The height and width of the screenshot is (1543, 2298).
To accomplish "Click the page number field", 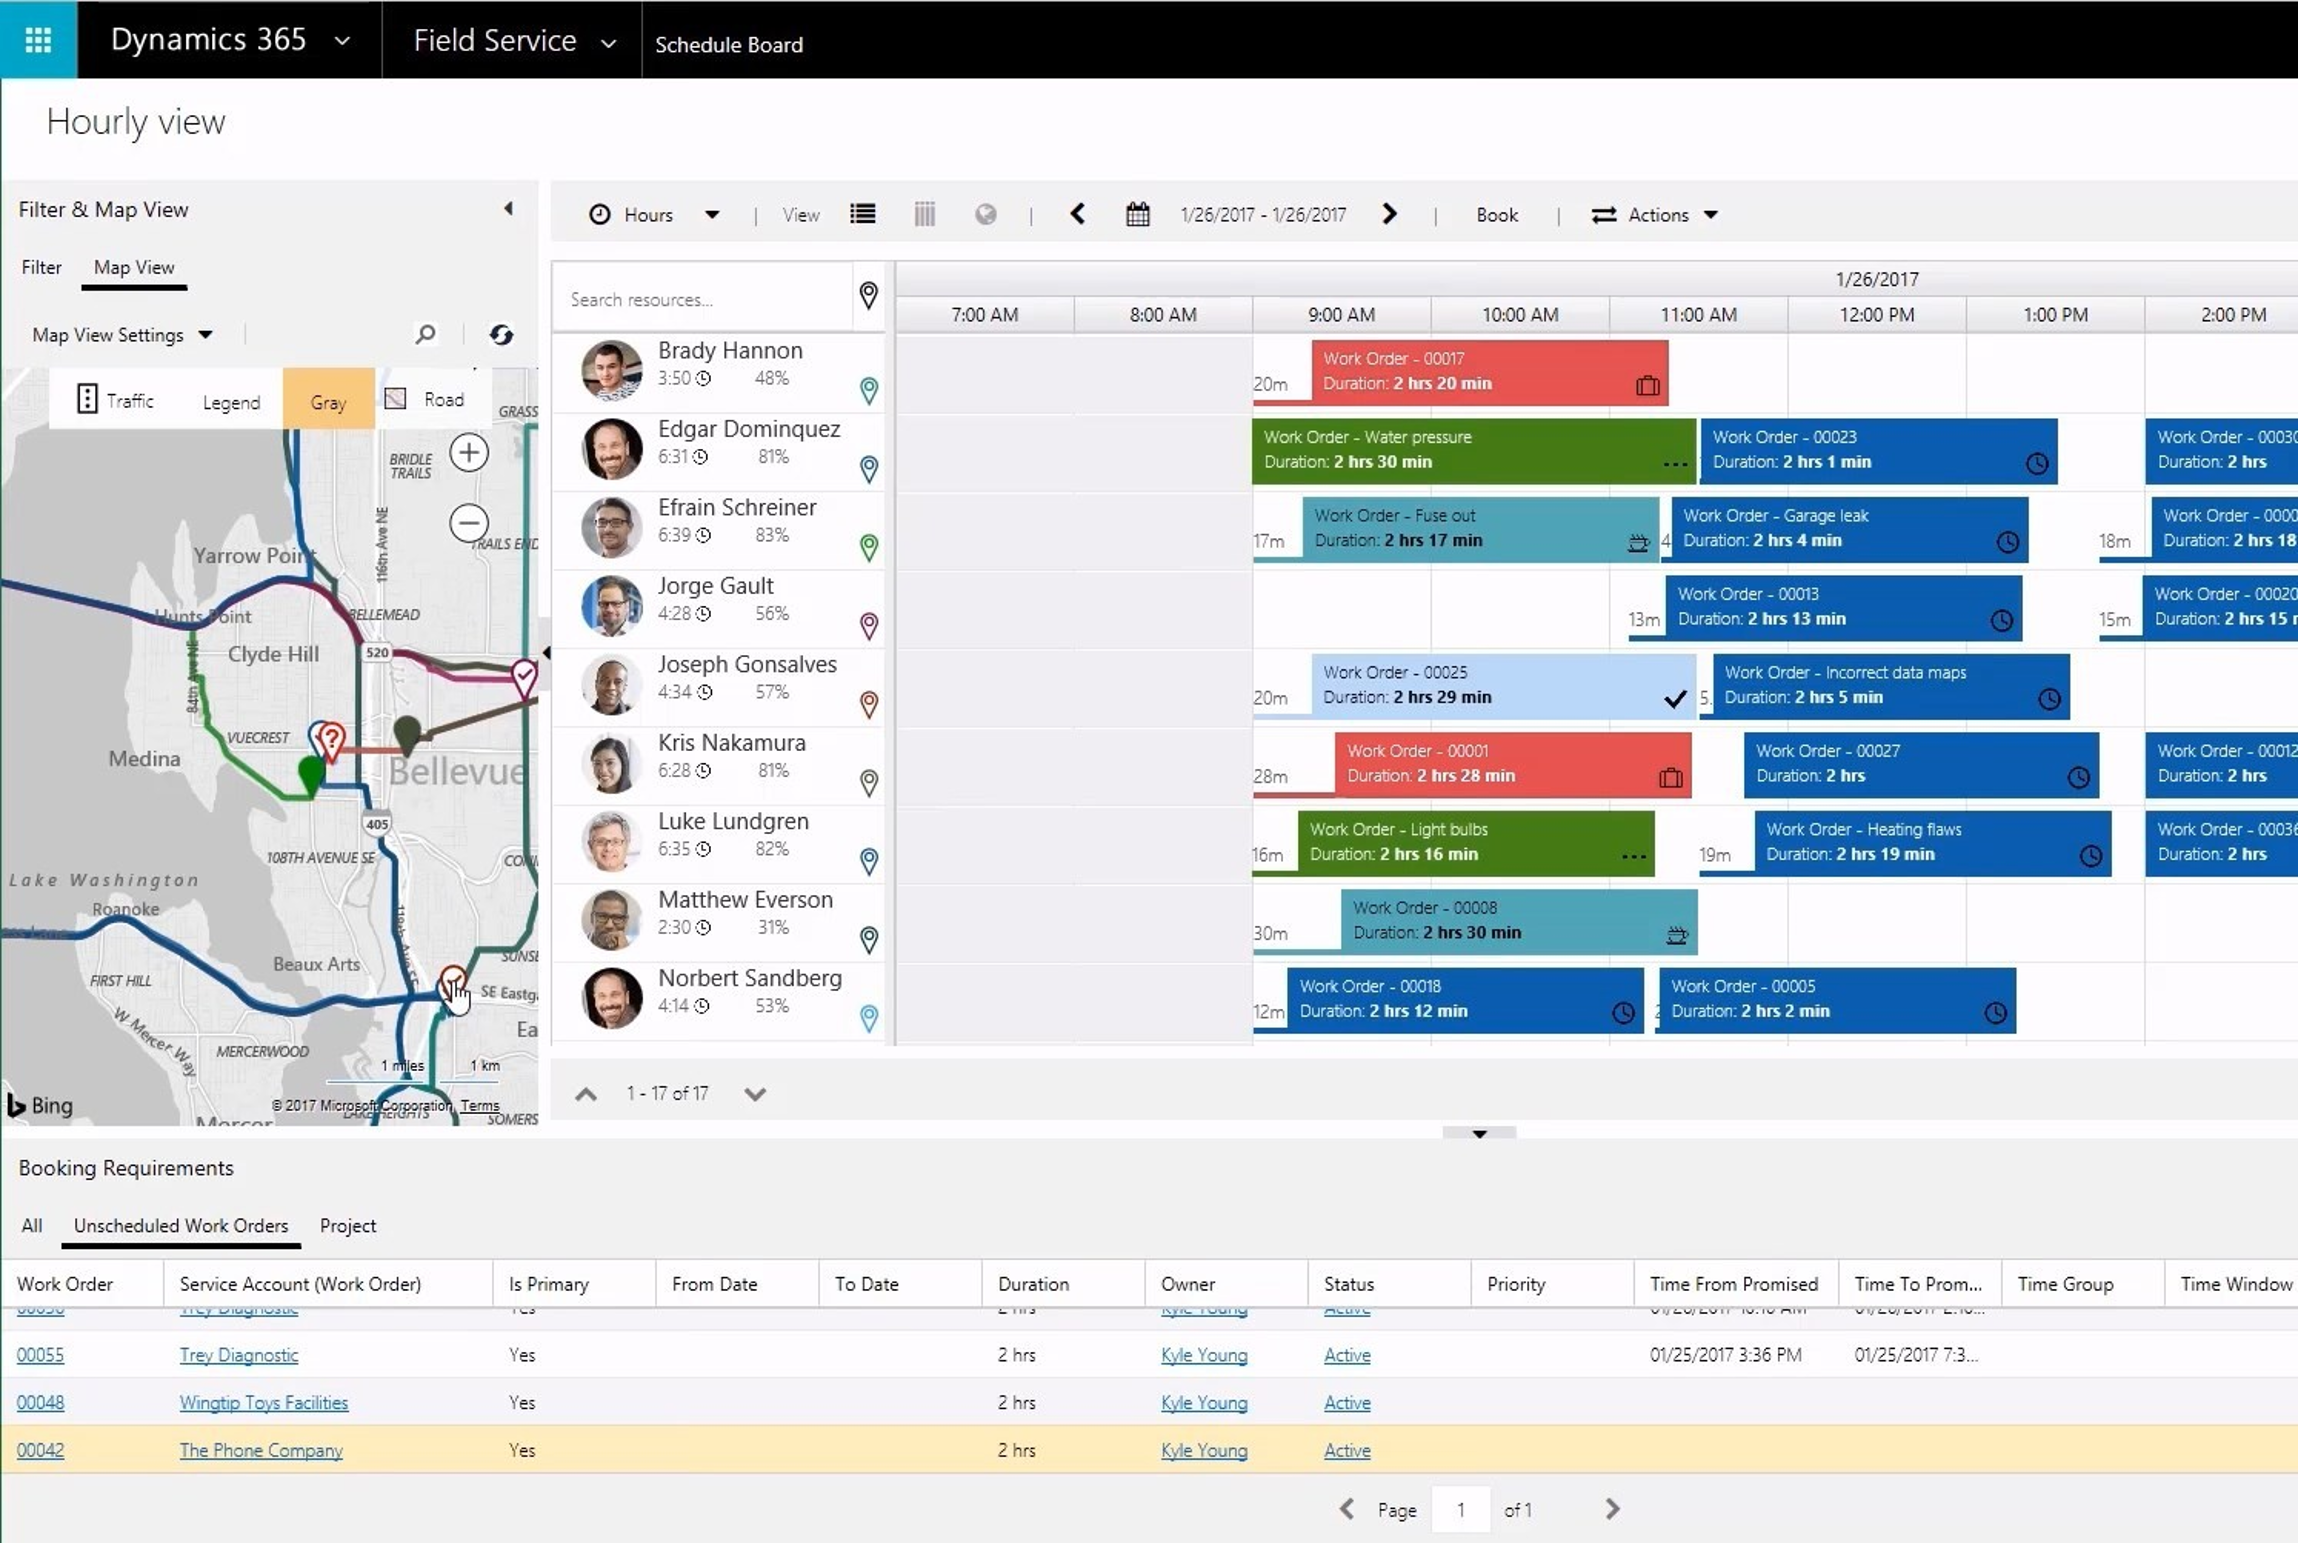I will tap(1461, 1509).
